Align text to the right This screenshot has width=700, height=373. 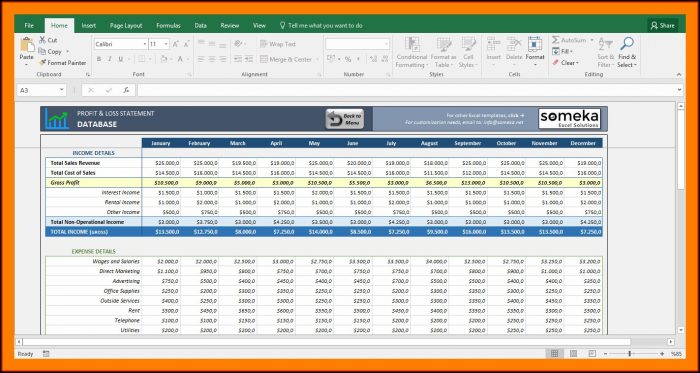[223, 59]
